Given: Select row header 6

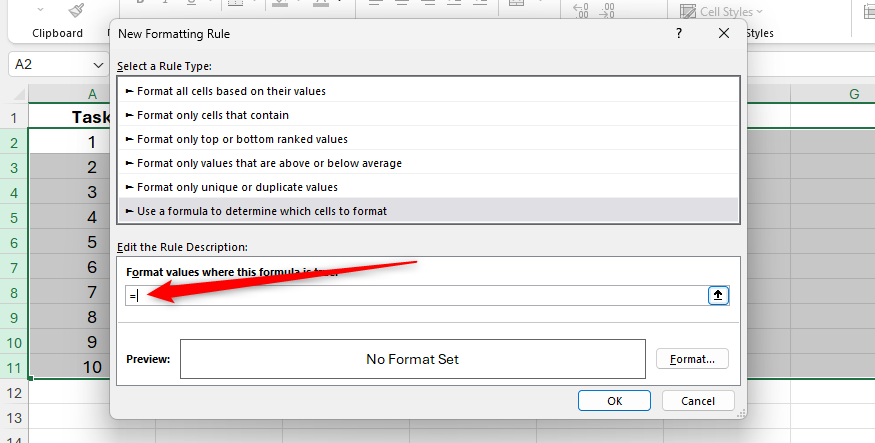Looking at the screenshot, I should point(14,243).
